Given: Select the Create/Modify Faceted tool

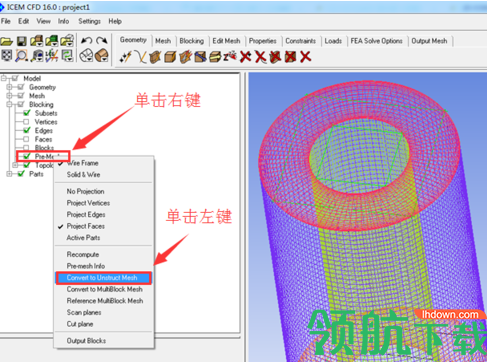Looking at the screenshot, I should click(185, 57).
